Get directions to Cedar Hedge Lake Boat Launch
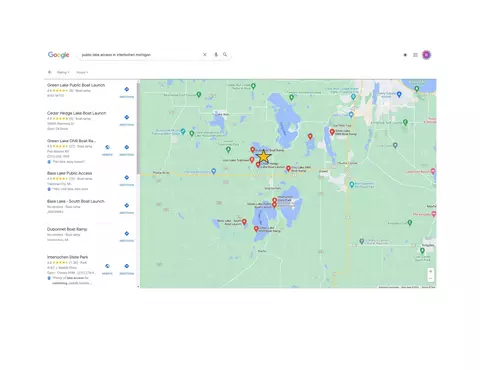The height and width of the screenshot is (370, 480). 127,119
